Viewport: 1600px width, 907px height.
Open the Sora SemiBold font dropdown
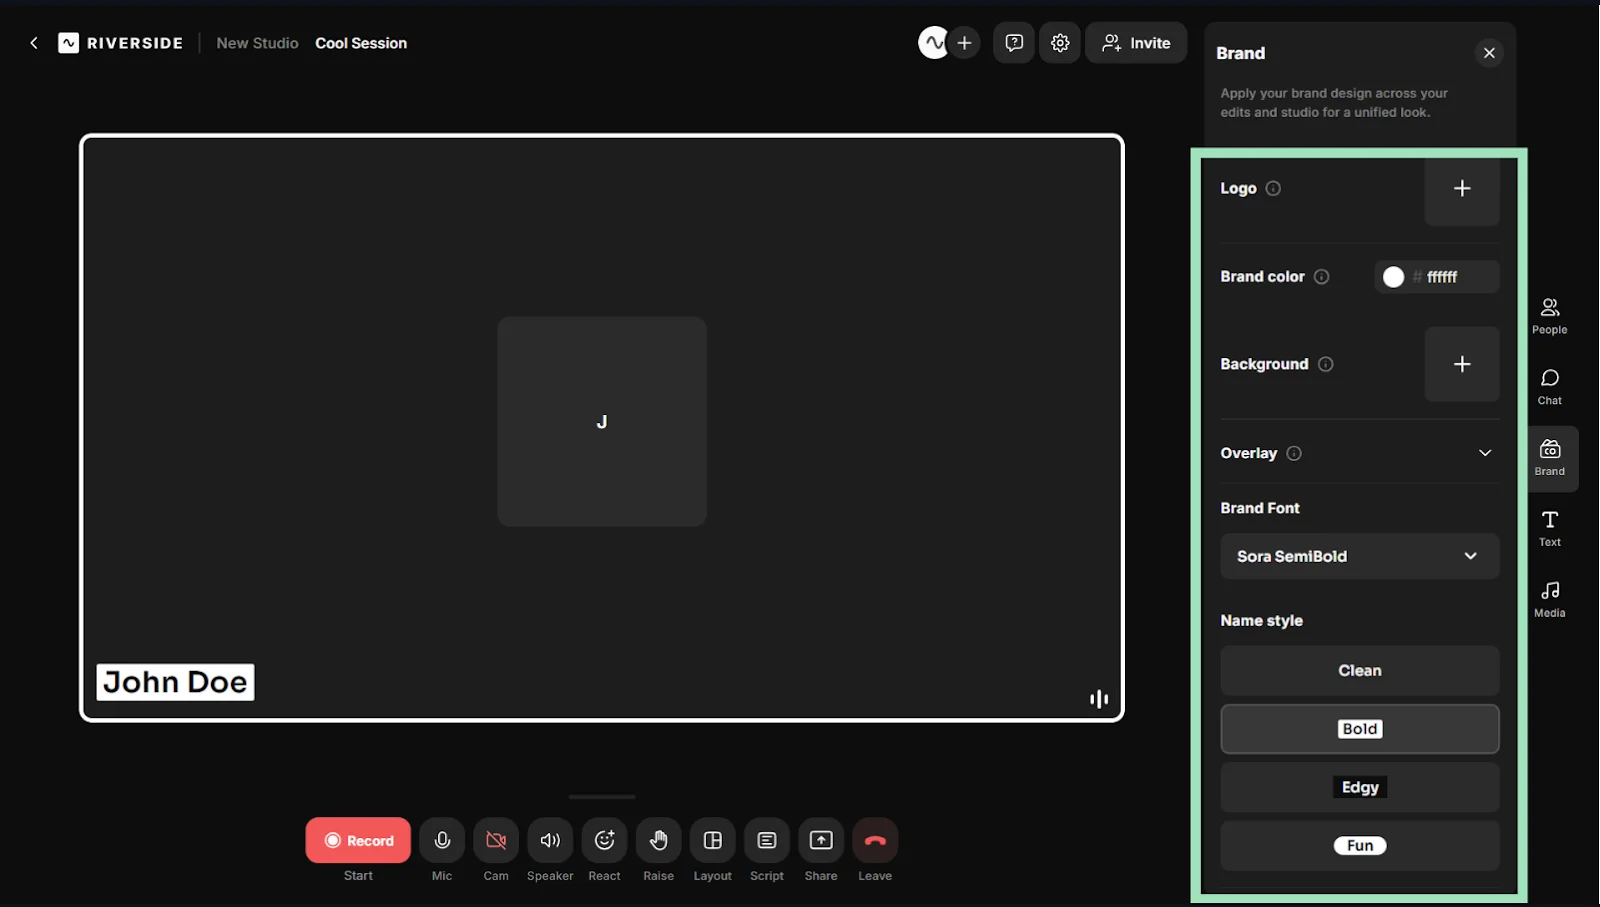(1359, 556)
